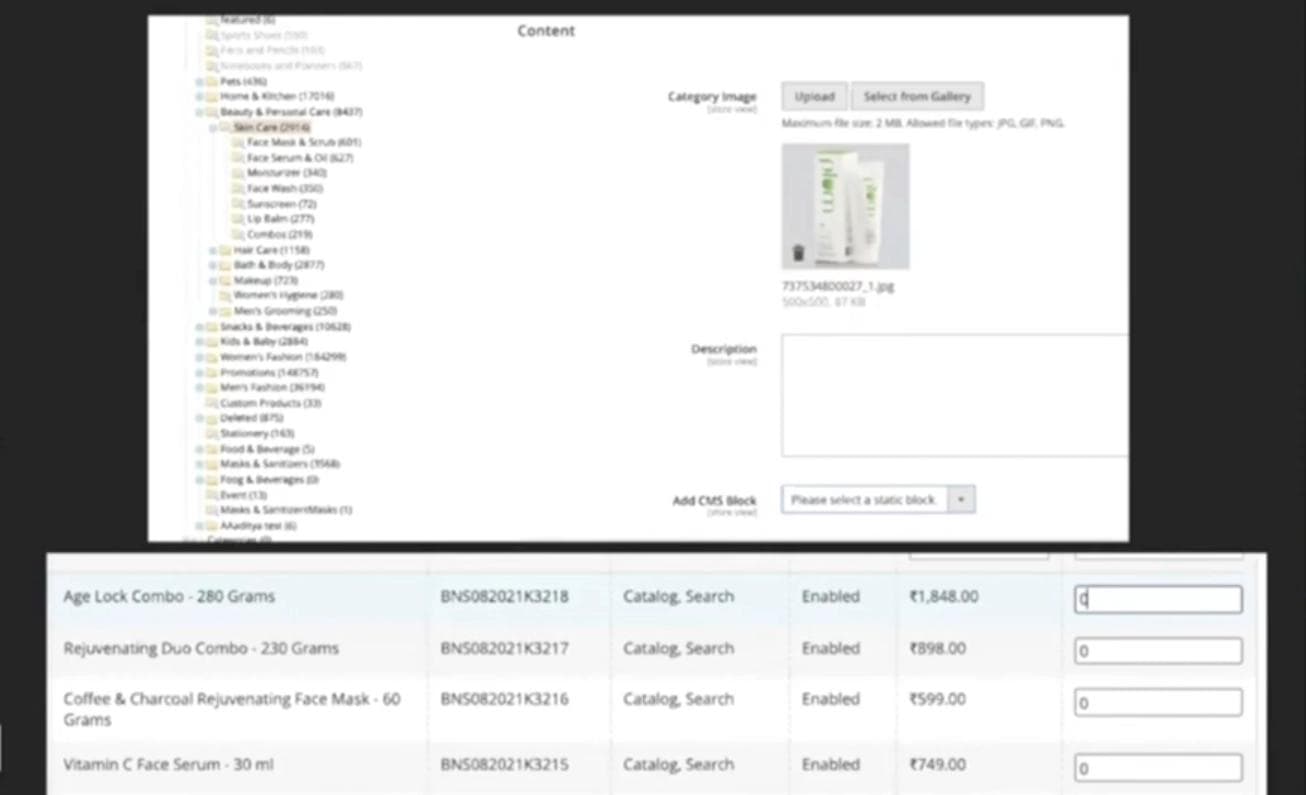The height and width of the screenshot is (795, 1306).
Task: Click the quantity field for Age Lock Combo
Action: [x=1157, y=598]
